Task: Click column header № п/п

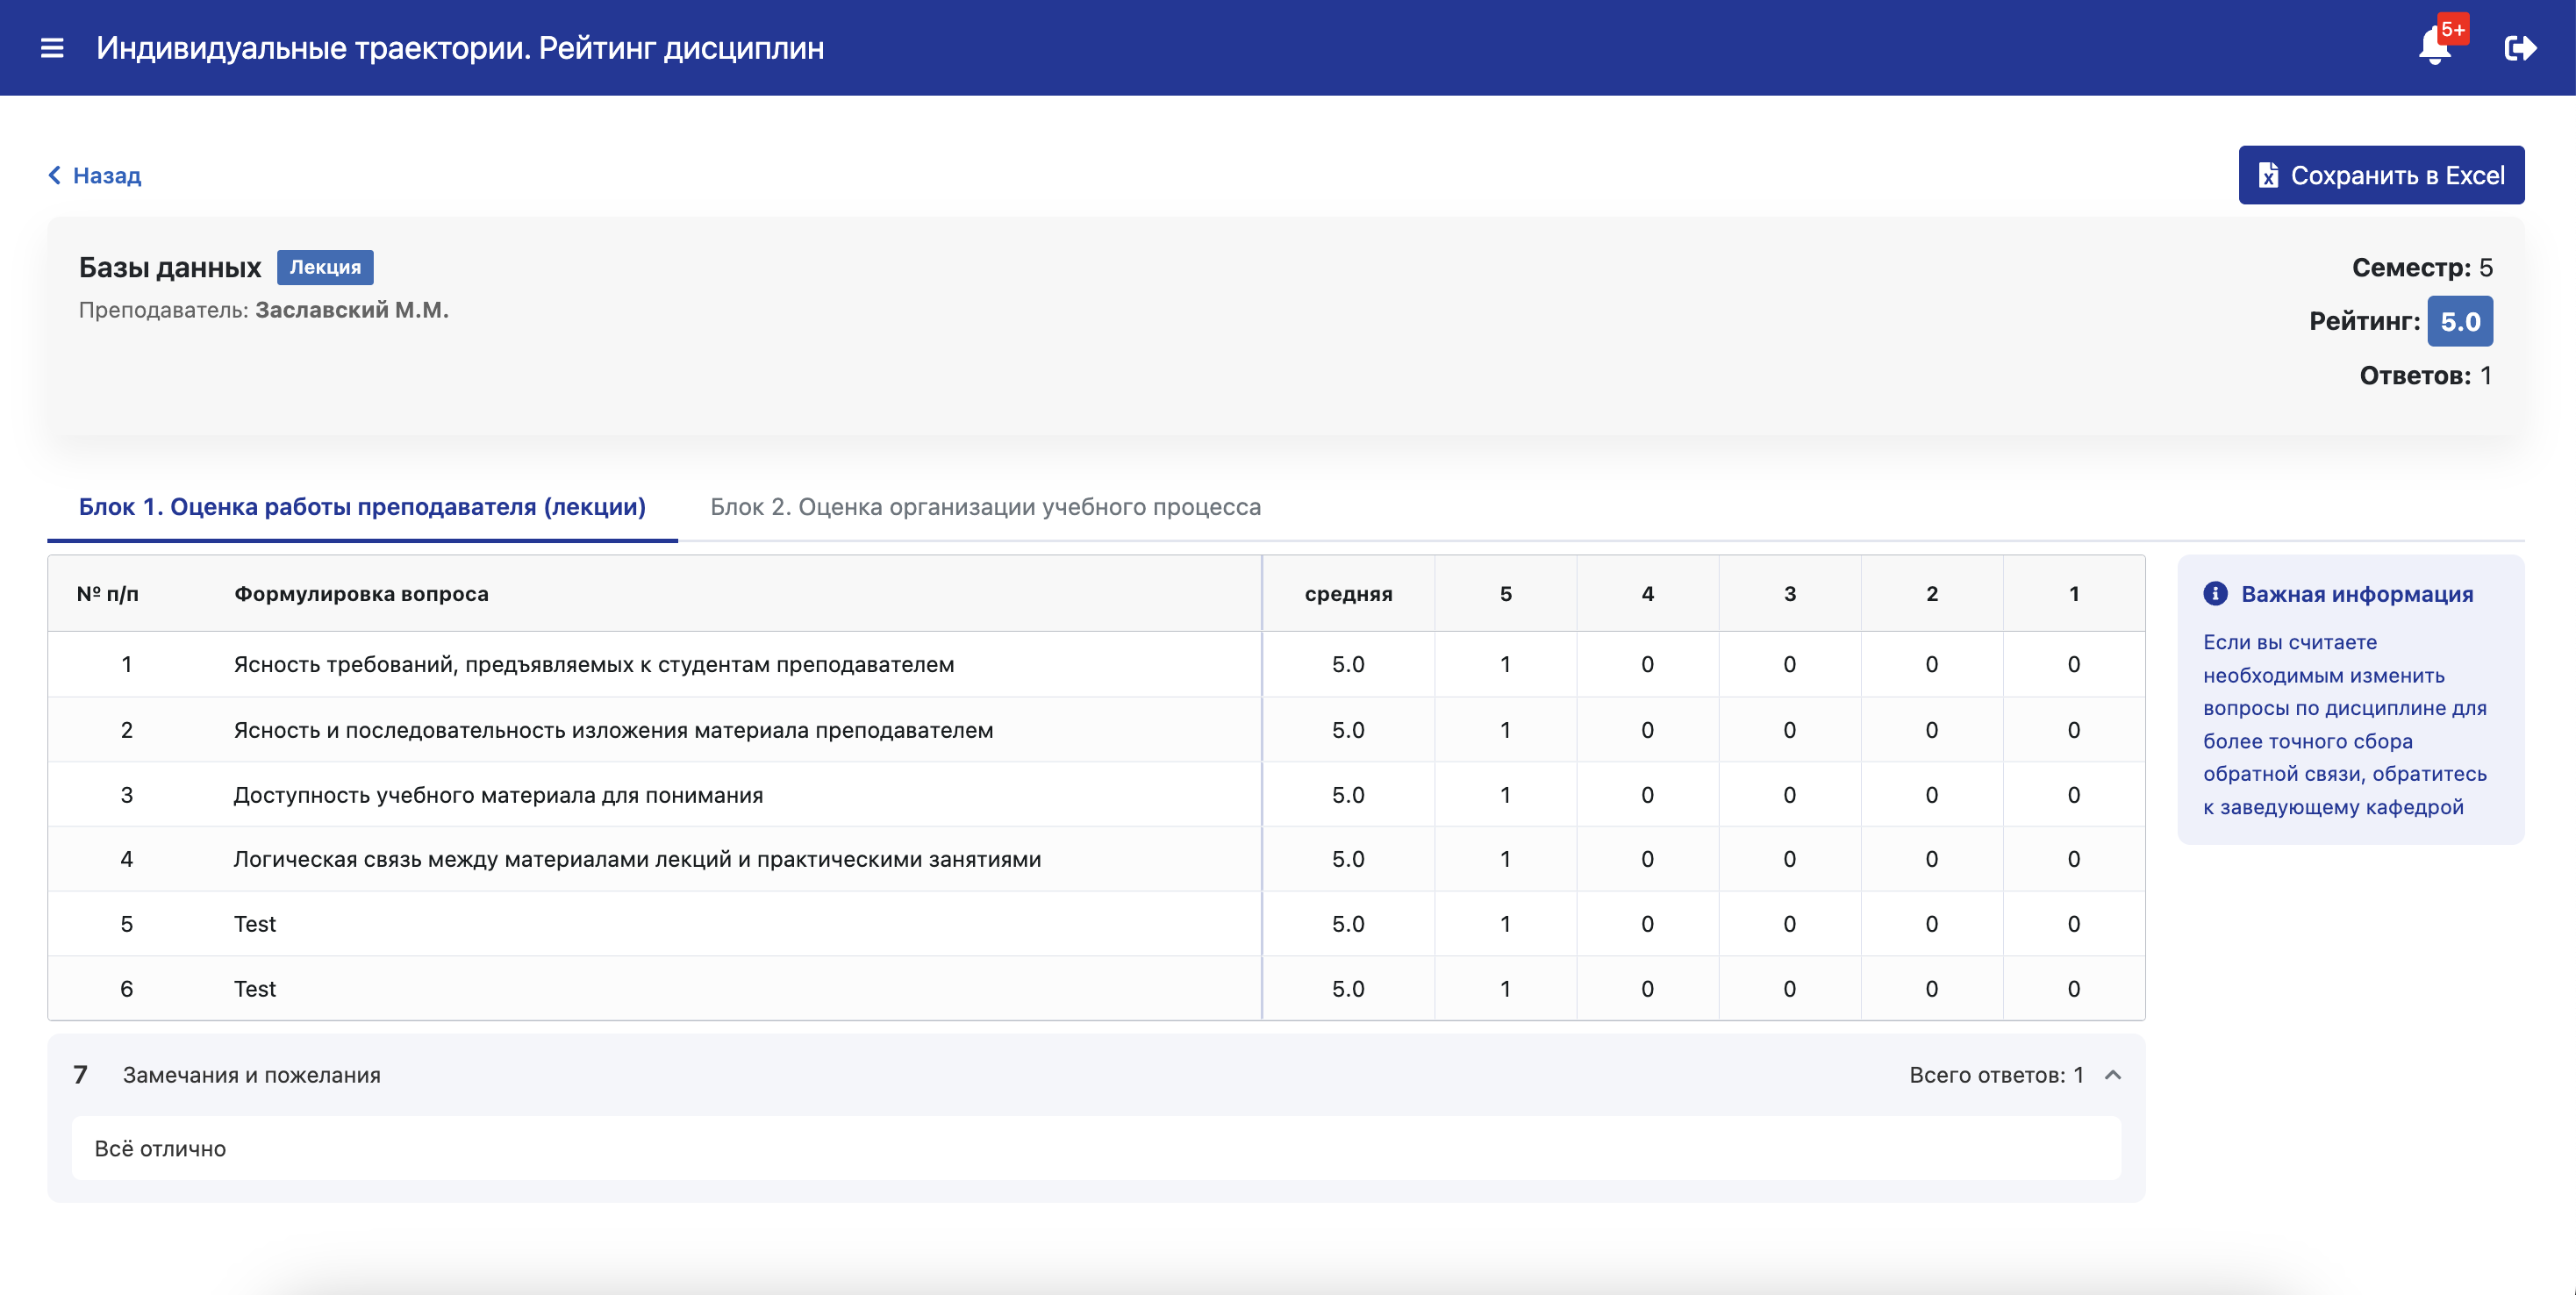Action: tap(108, 594)
